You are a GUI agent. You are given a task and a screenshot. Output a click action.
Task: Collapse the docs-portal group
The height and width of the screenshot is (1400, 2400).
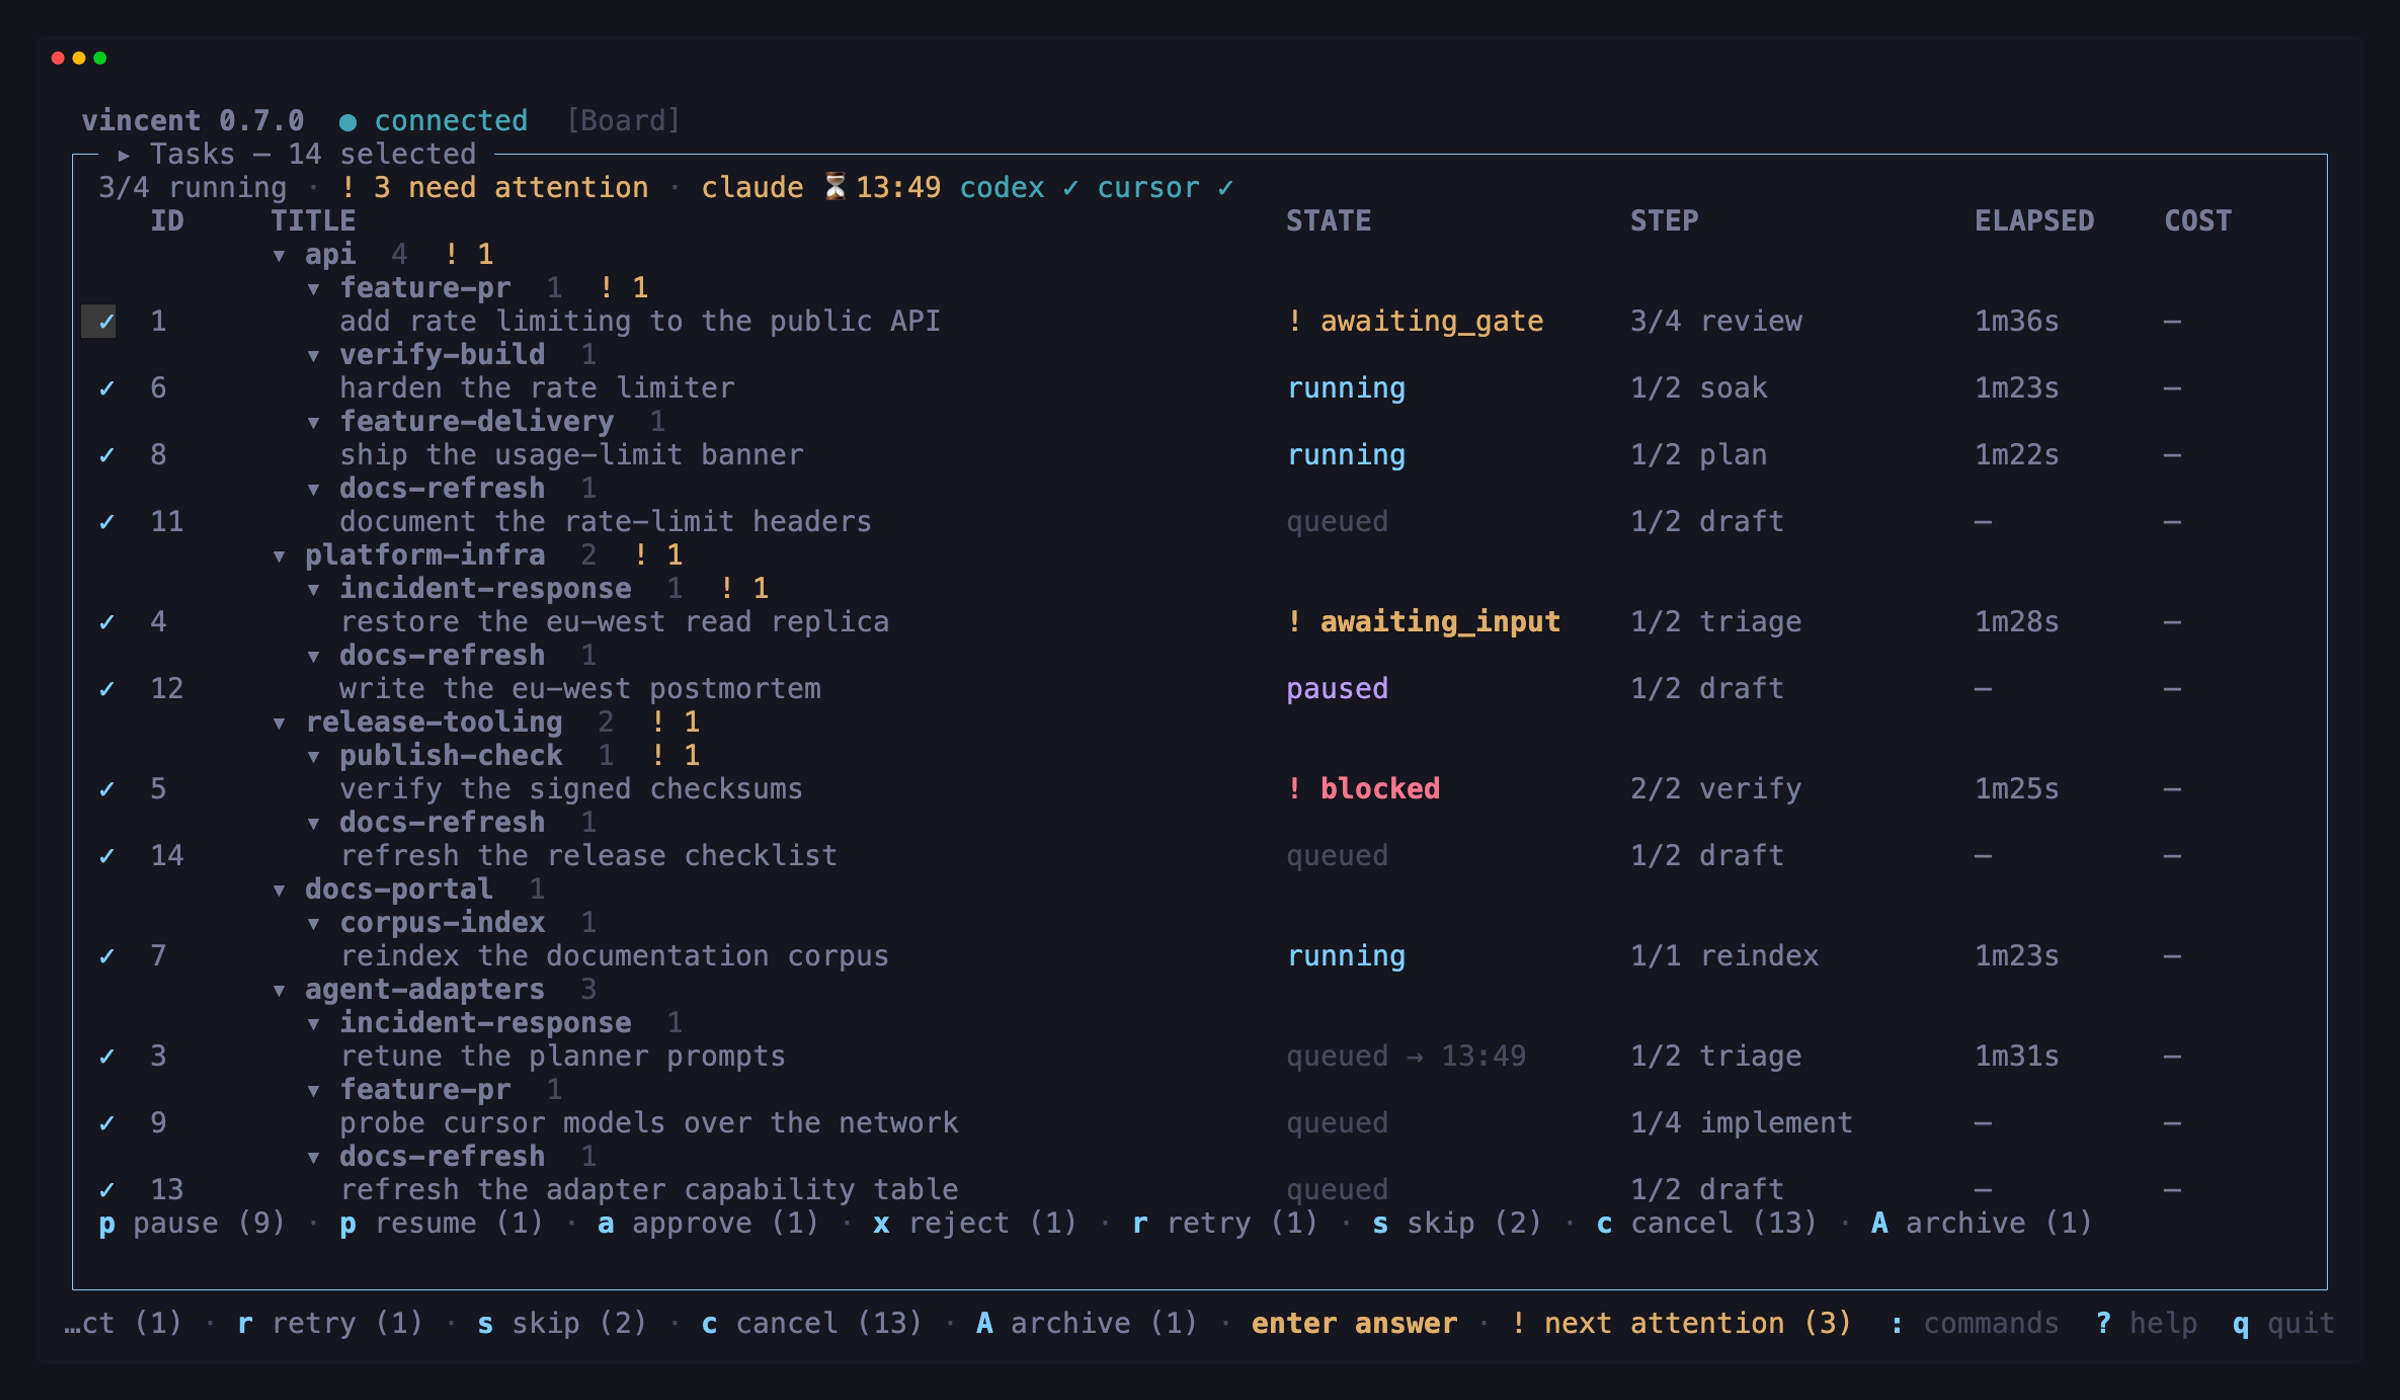[279, 891]
